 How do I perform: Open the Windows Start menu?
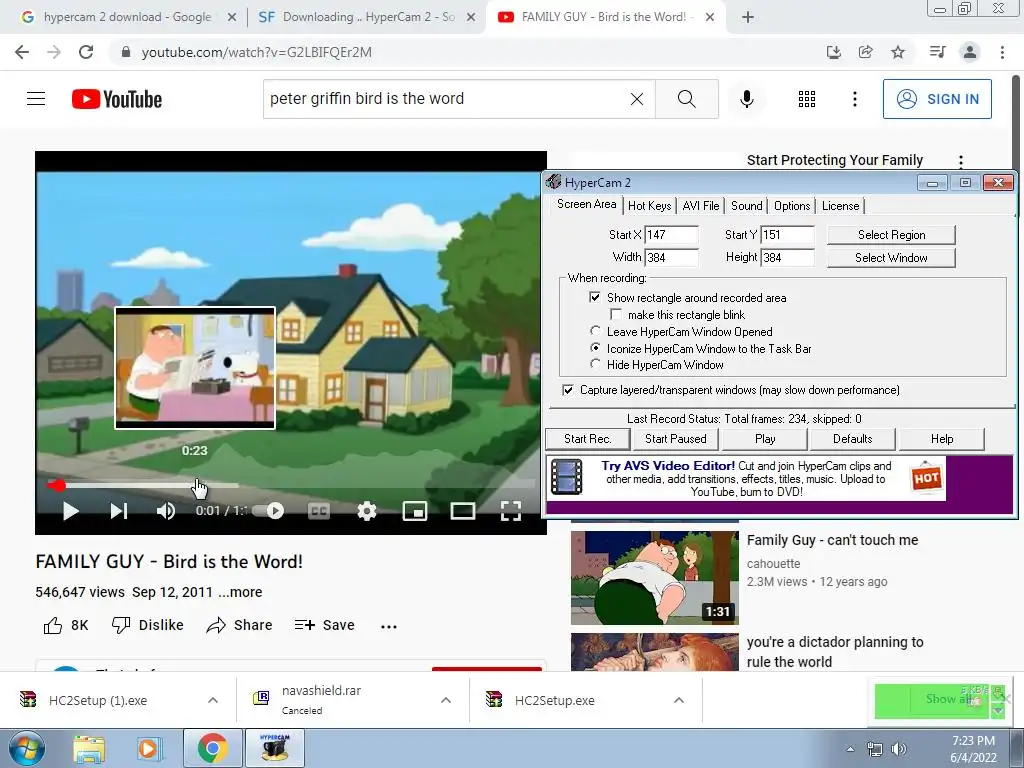click(x=26, y=748)
